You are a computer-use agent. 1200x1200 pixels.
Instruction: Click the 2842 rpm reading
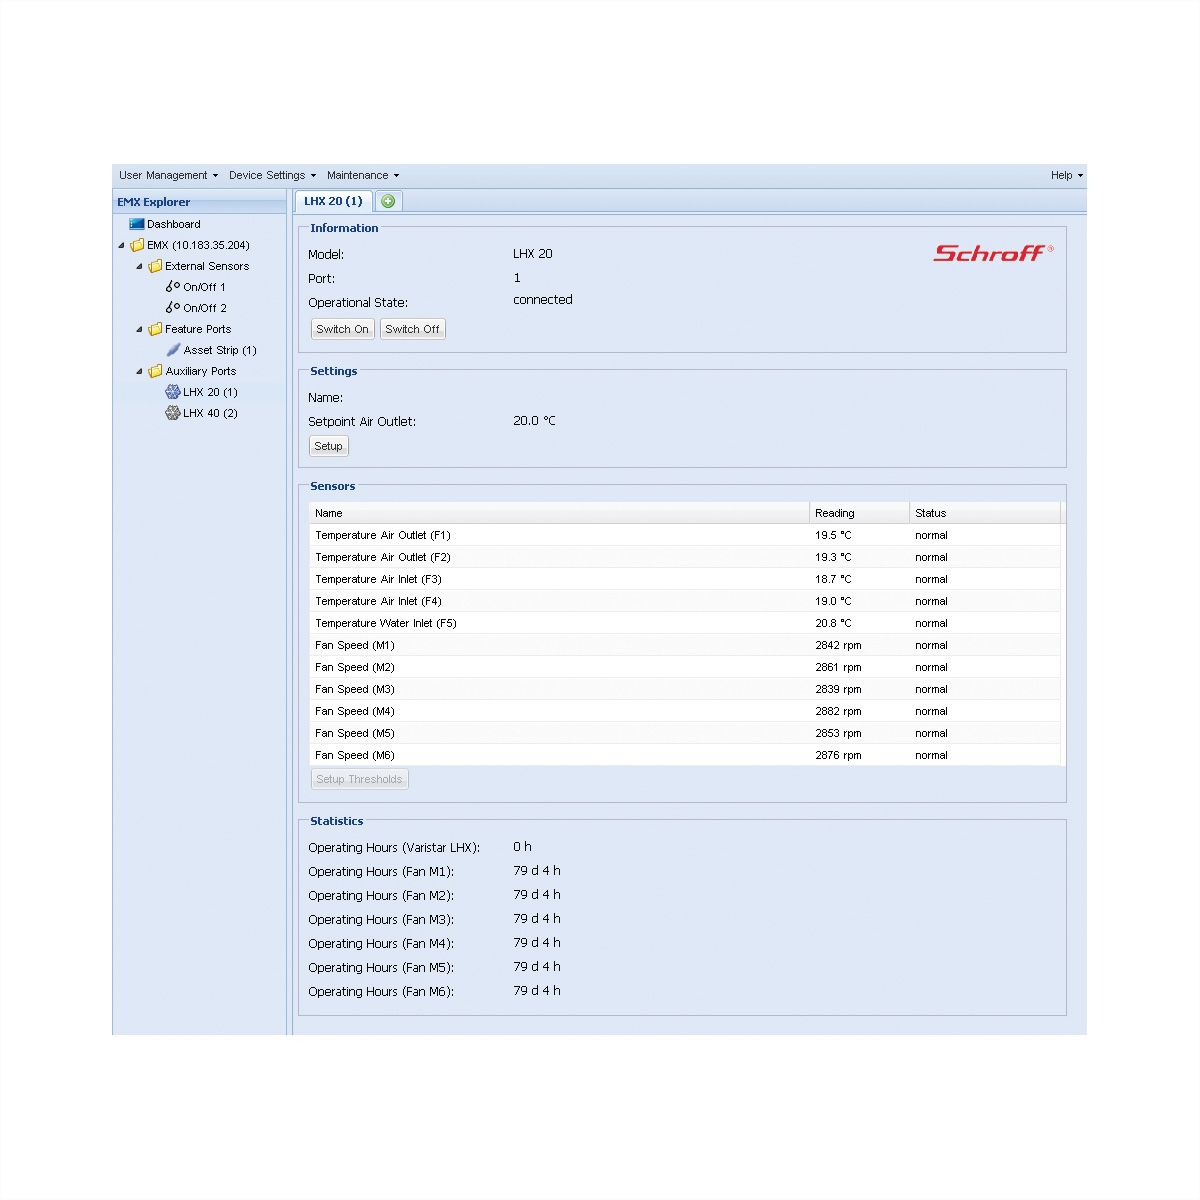click(838, 645)
